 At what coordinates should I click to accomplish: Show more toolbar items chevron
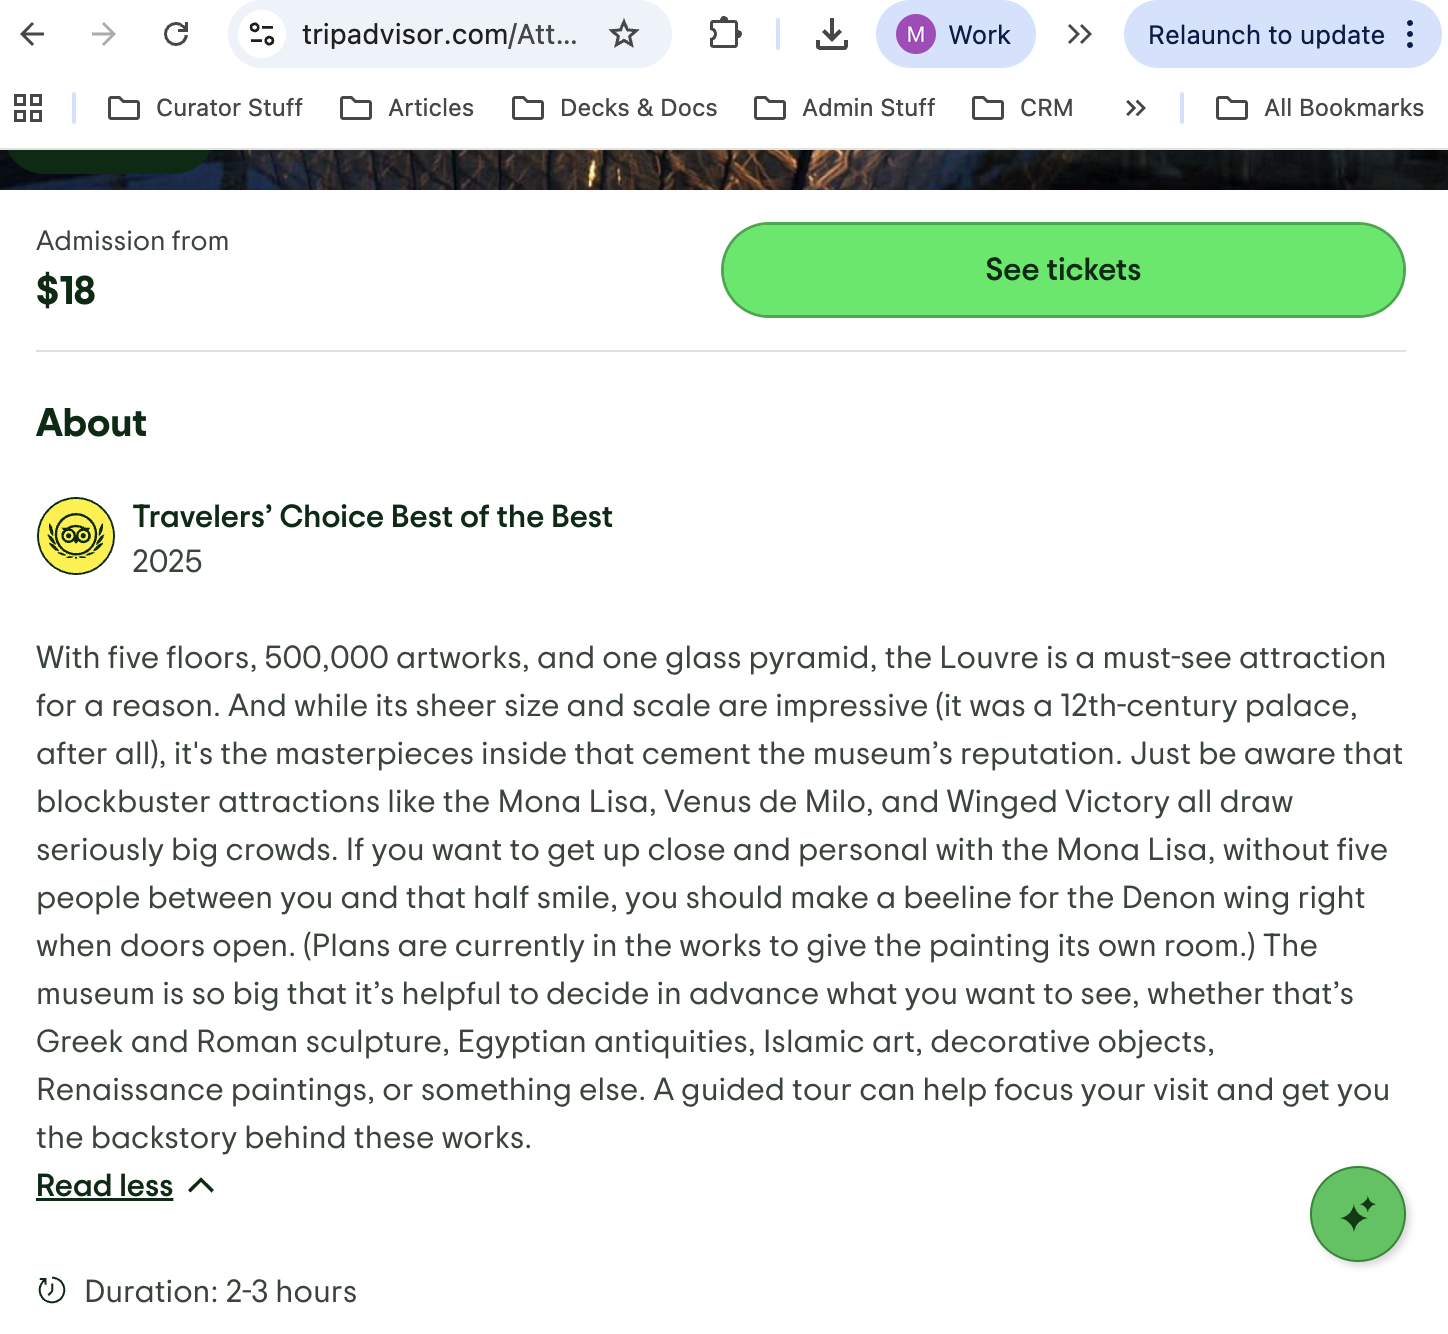coord(1079,35)
